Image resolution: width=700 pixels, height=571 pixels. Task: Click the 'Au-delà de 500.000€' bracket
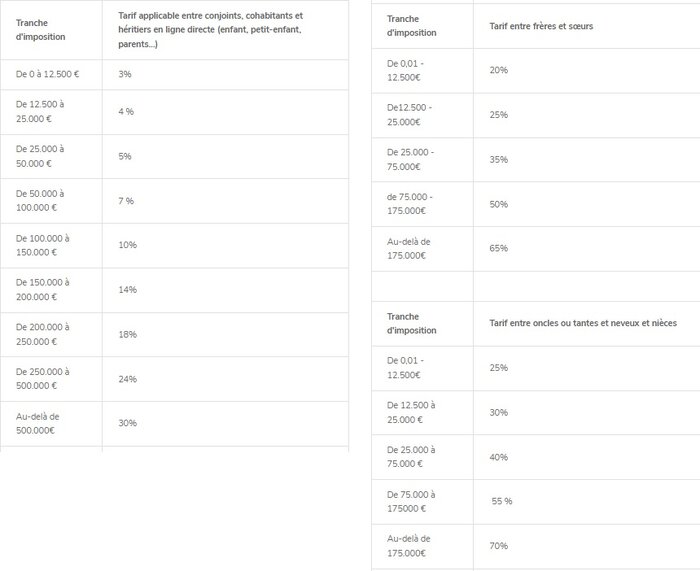[x=38, y=423]
